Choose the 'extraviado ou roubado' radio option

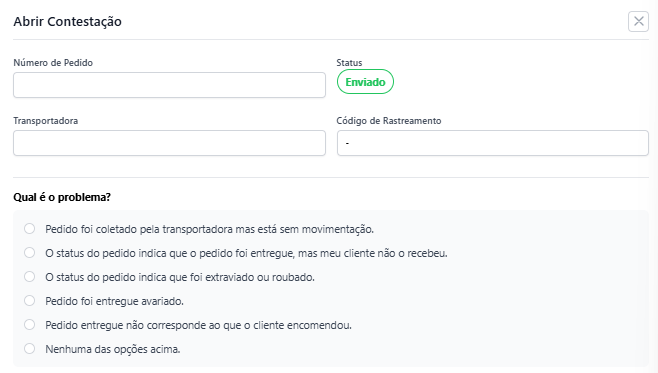[x=29, y=276]
